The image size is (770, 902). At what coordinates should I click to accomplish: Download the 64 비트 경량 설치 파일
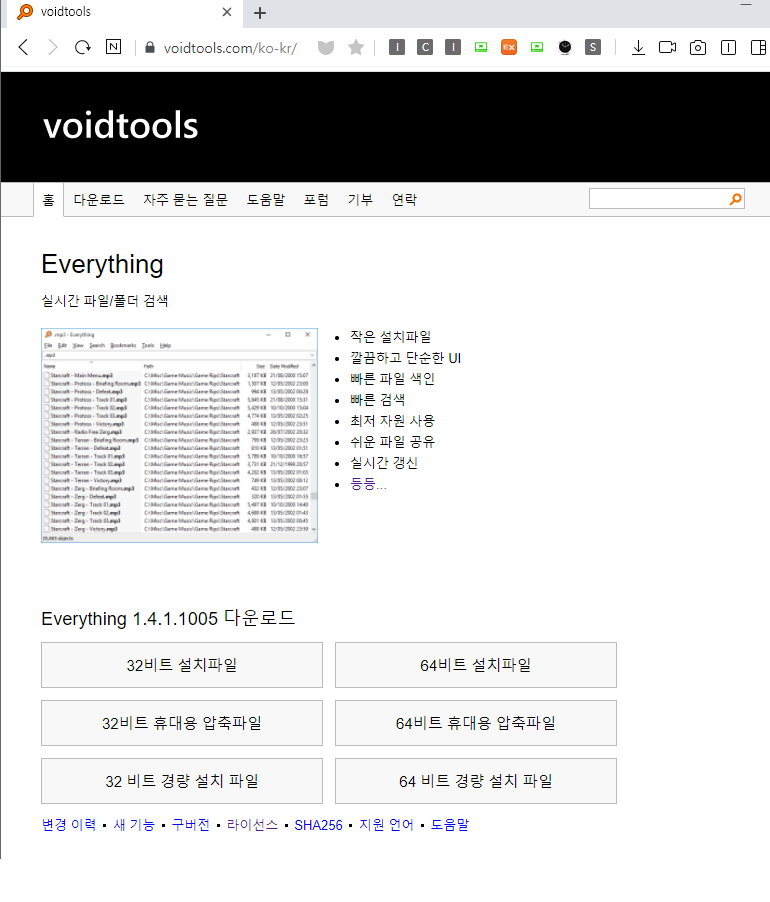[x=476, y=781]
